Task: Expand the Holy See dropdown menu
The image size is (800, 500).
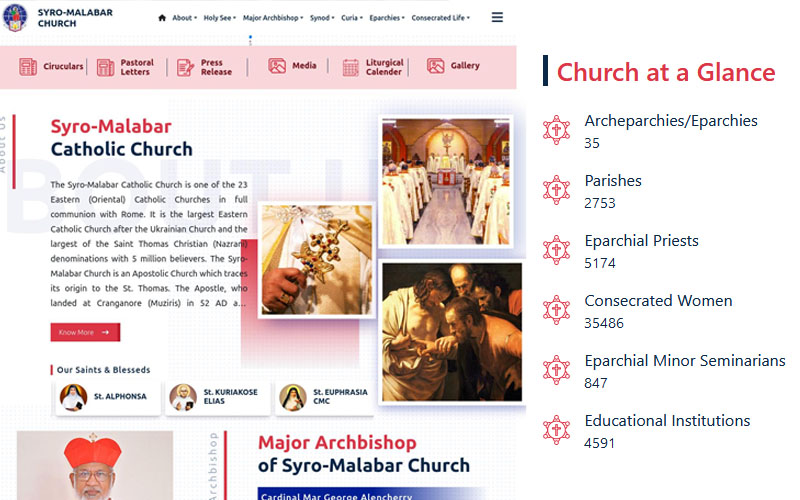Action: (x=219, y=18)
